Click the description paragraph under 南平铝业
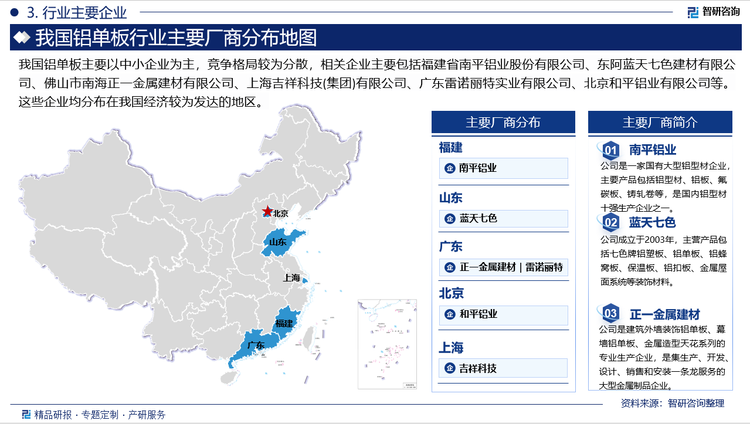 (664, 187)
